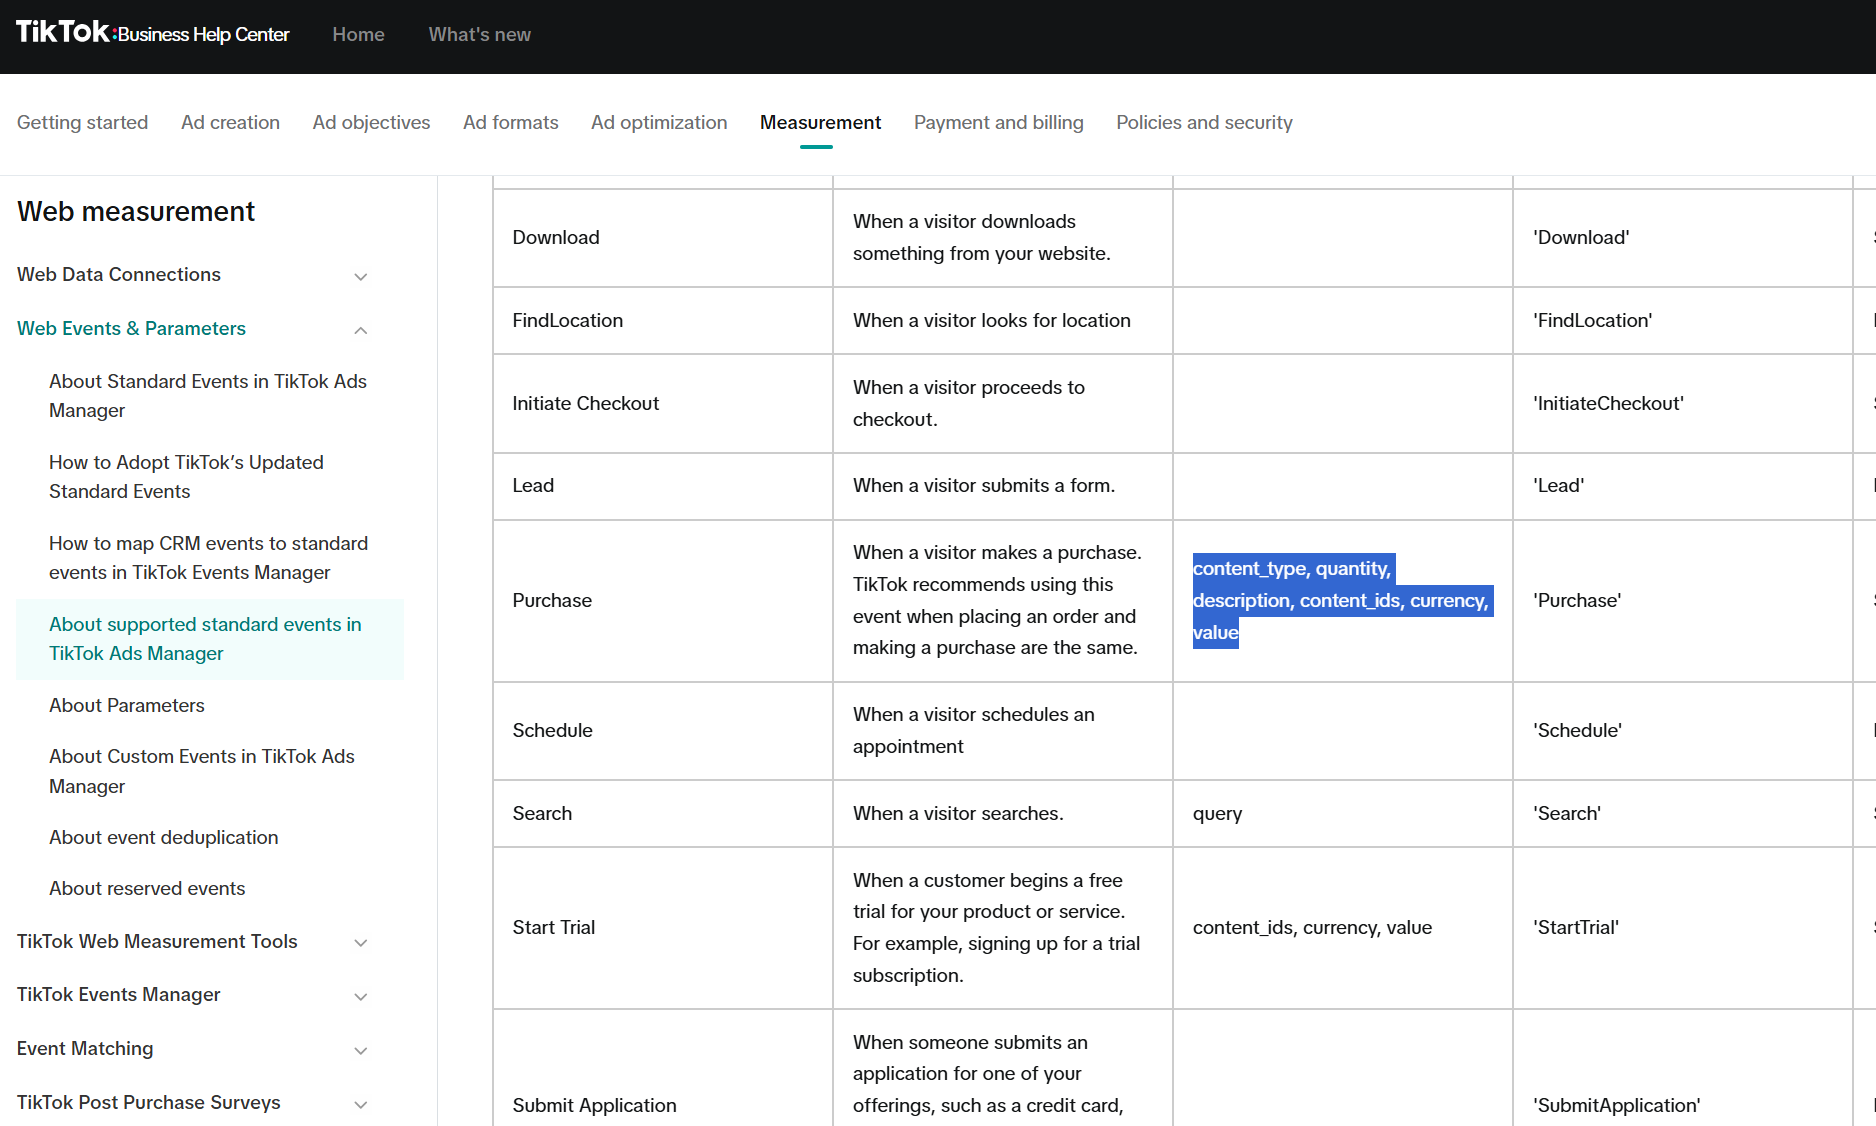
Task: Click 'When a visitor searches' description
Action: click(958, 814)
